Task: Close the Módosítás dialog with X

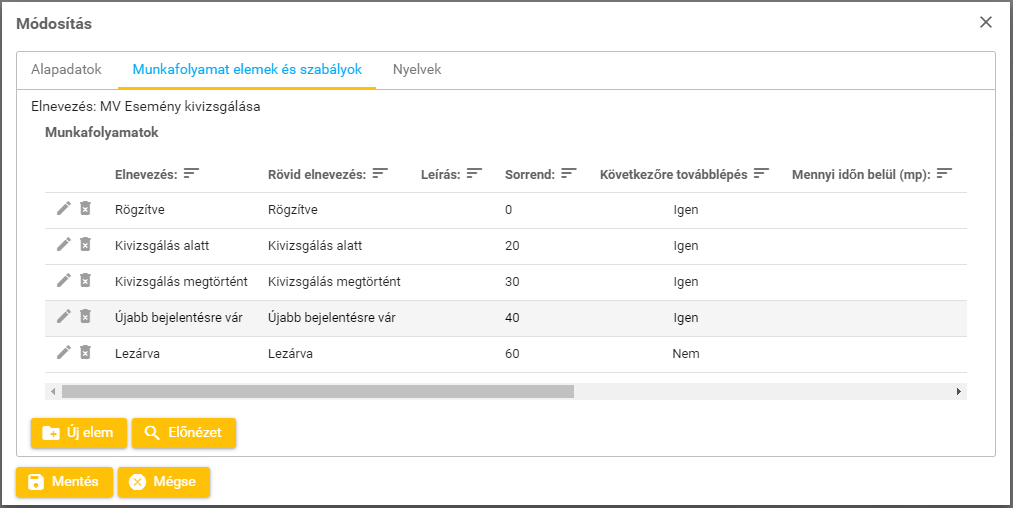Action: coord(986,22)
